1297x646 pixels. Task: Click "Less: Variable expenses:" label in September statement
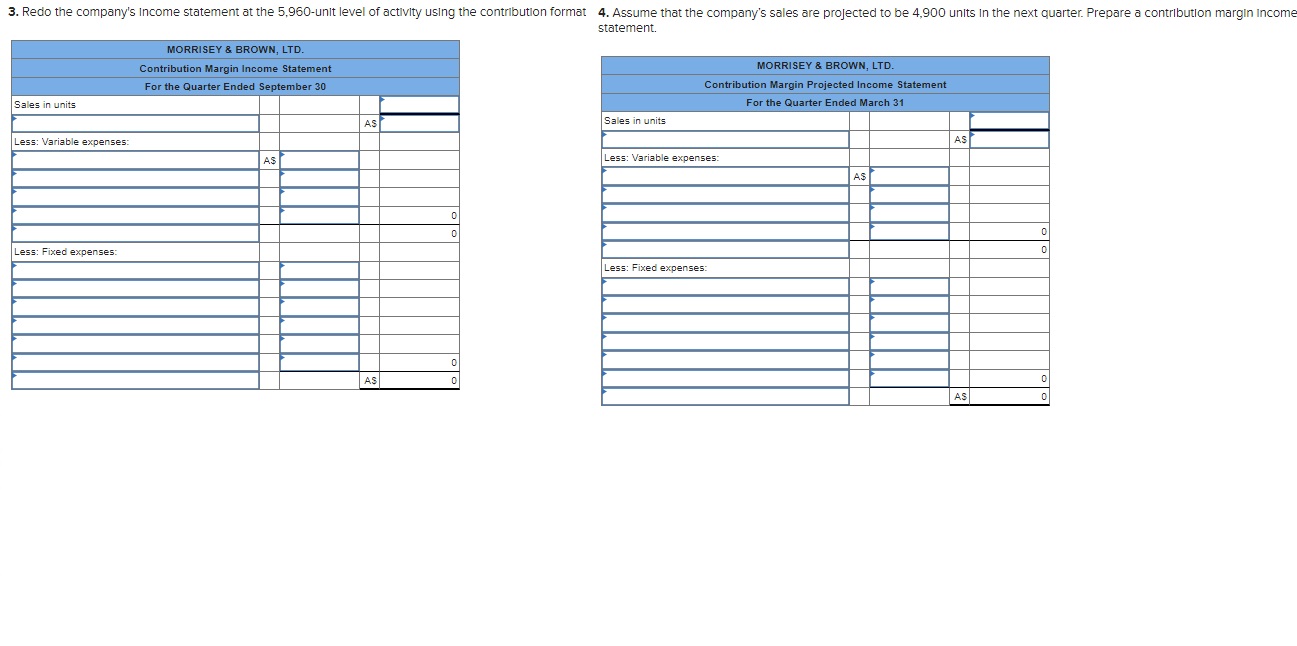click(71, 142)
